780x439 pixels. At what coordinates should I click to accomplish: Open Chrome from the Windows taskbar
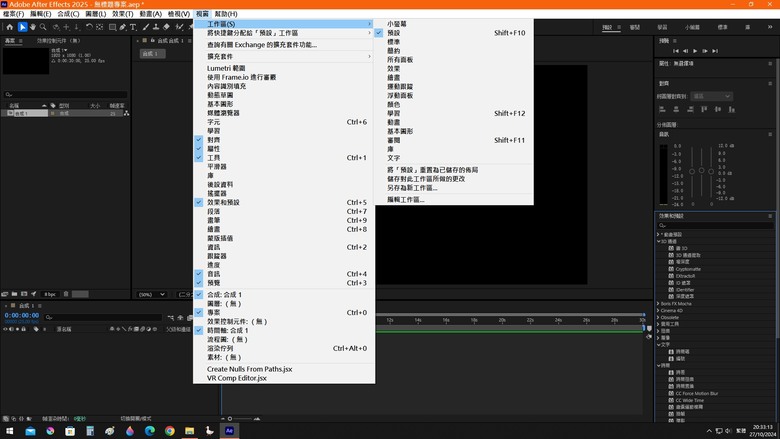tap(170, 431)
